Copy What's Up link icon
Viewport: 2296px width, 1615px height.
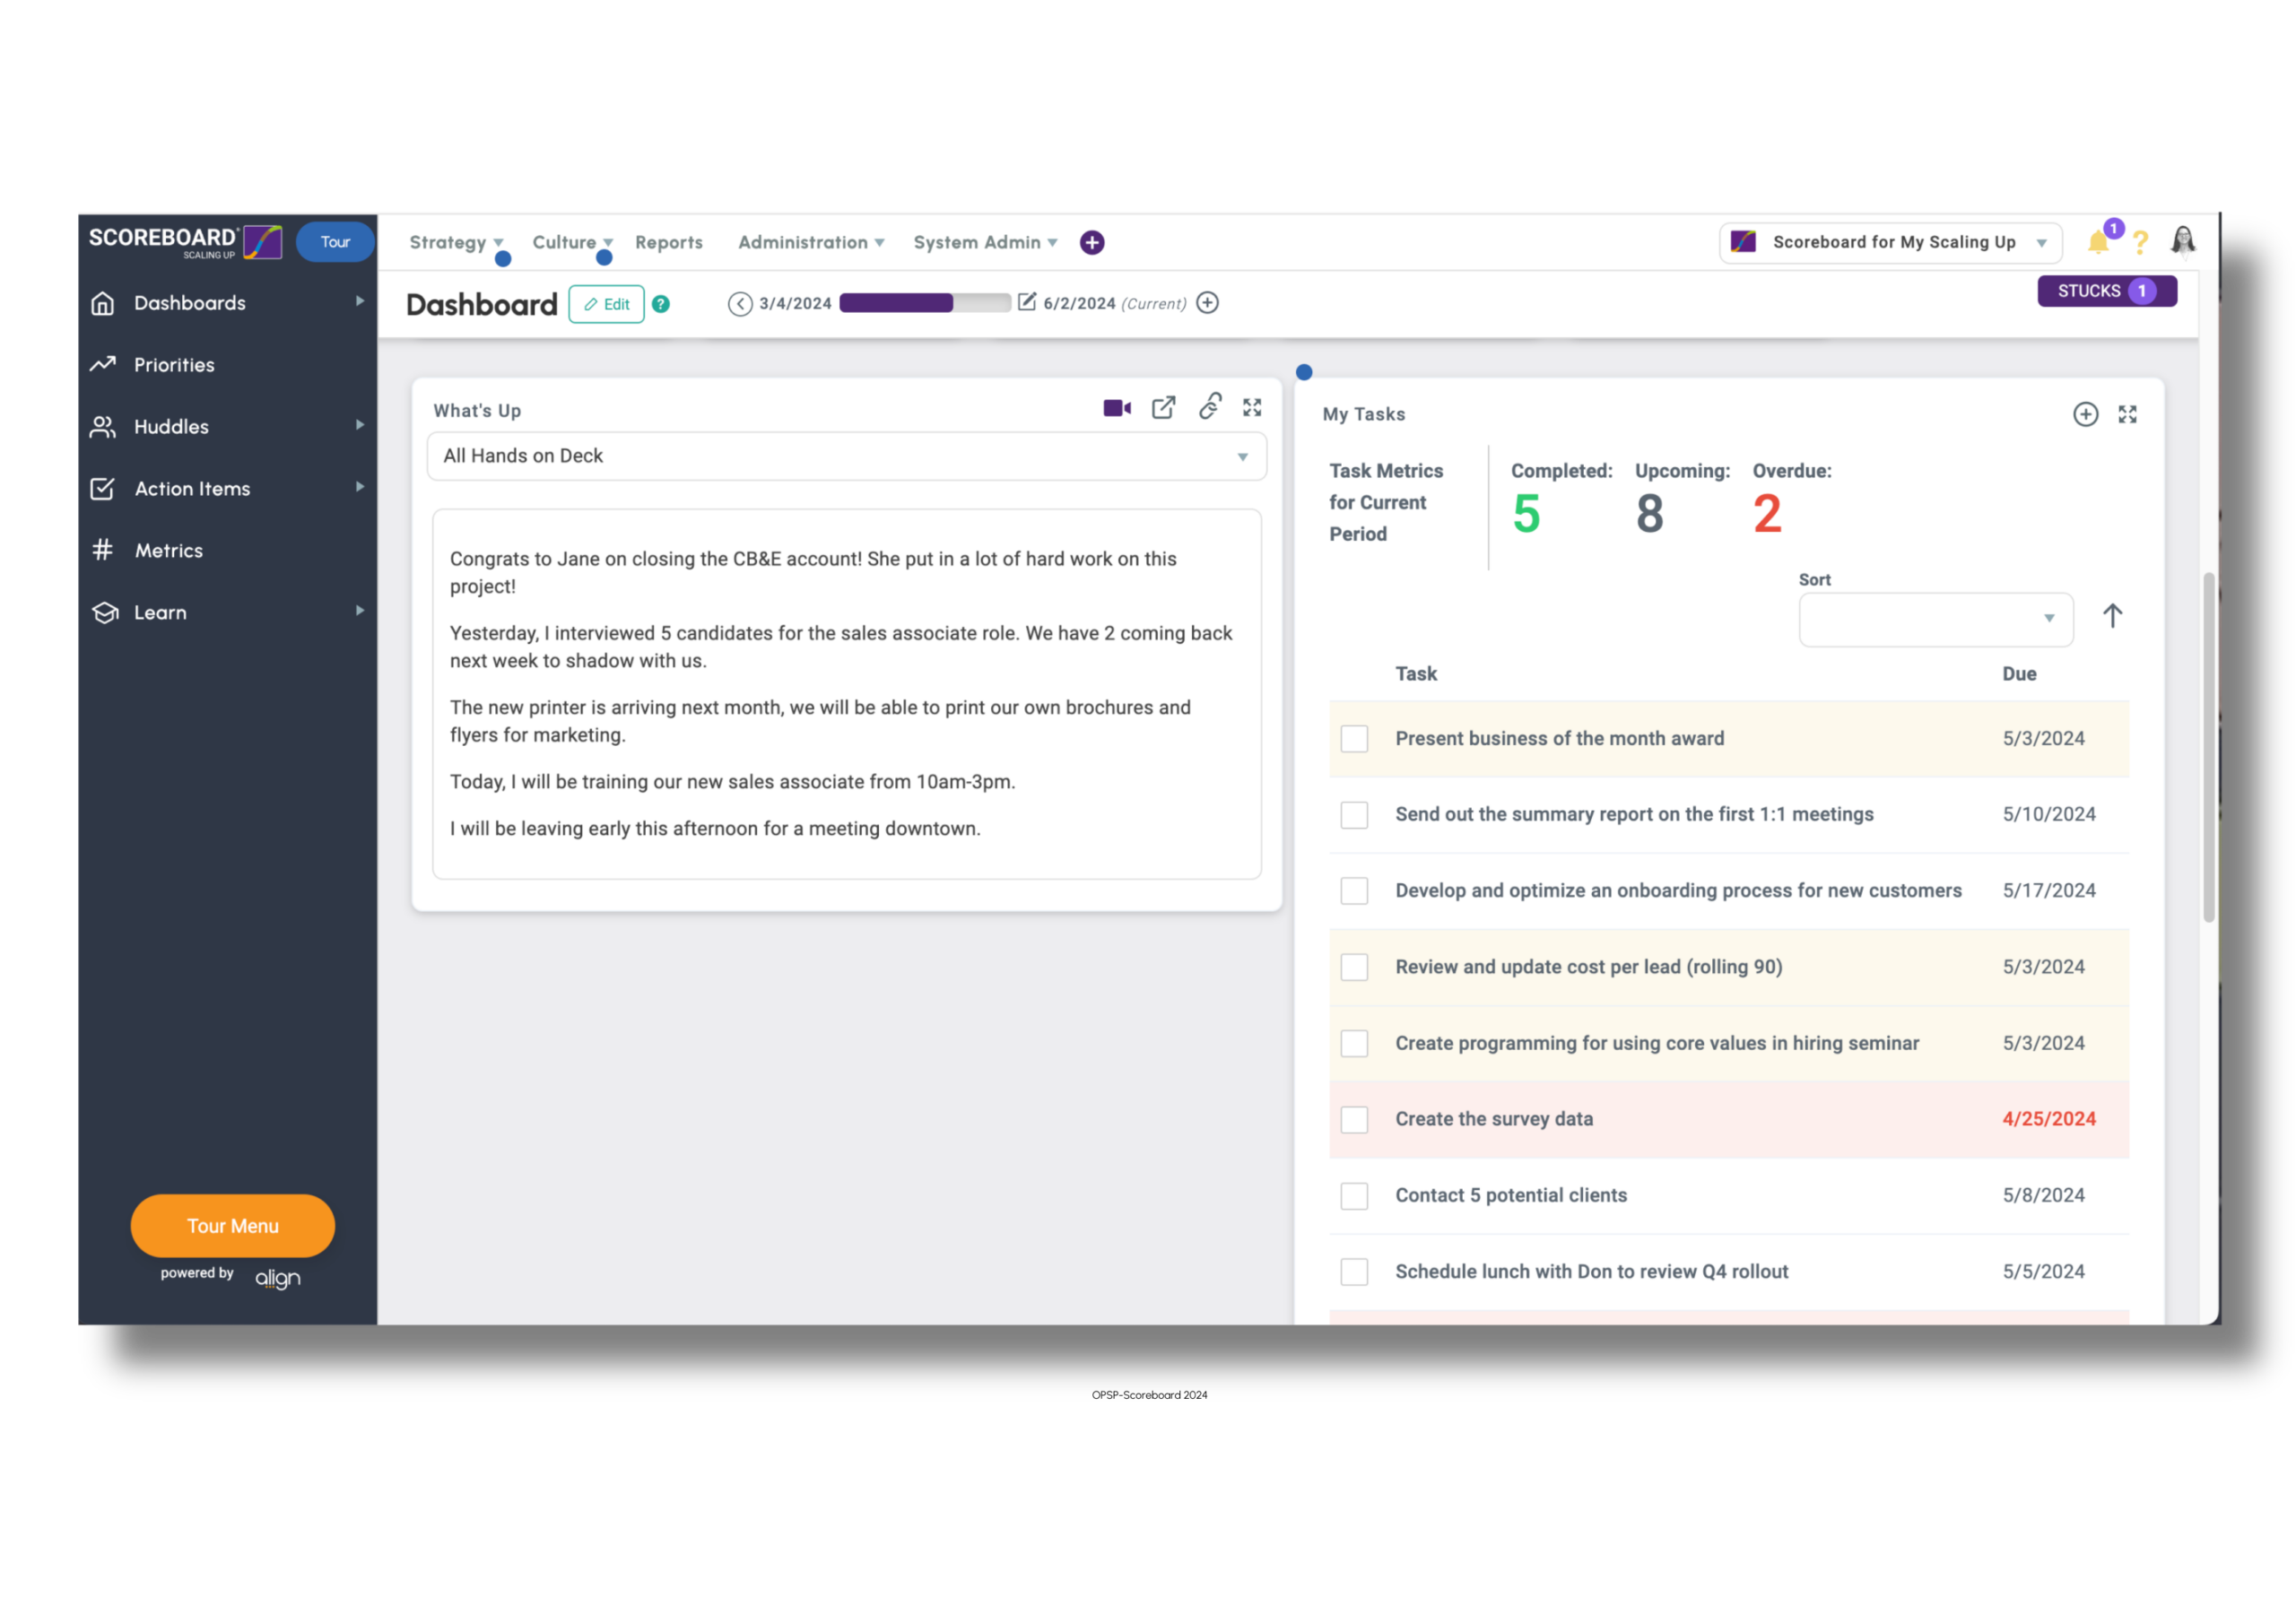pos(1210,406)
